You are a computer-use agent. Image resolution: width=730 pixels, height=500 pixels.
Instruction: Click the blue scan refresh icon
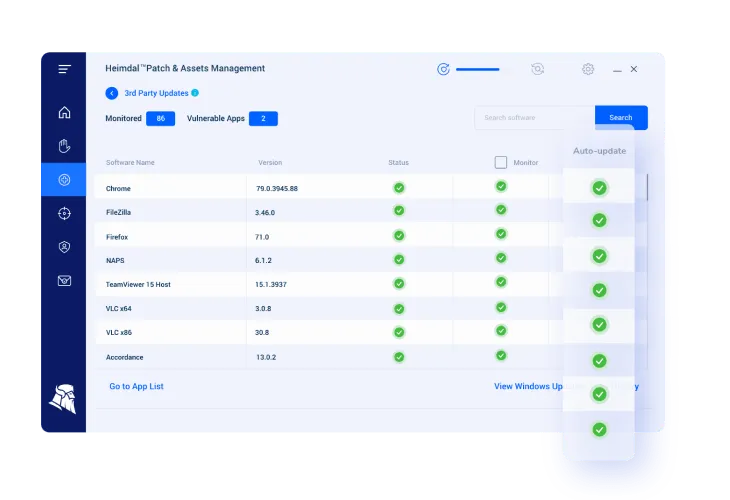tap(443, 69)
